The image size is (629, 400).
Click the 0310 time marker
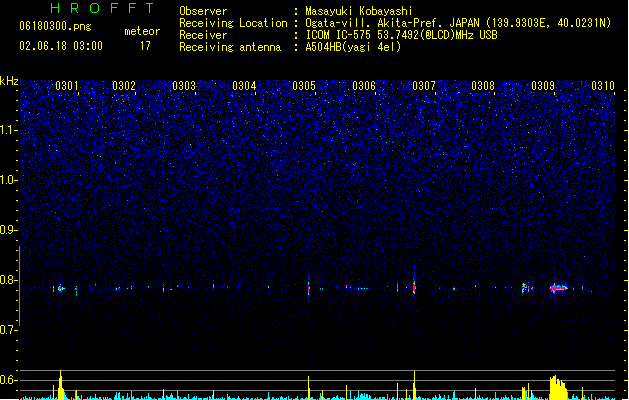[x=603, y=86]
